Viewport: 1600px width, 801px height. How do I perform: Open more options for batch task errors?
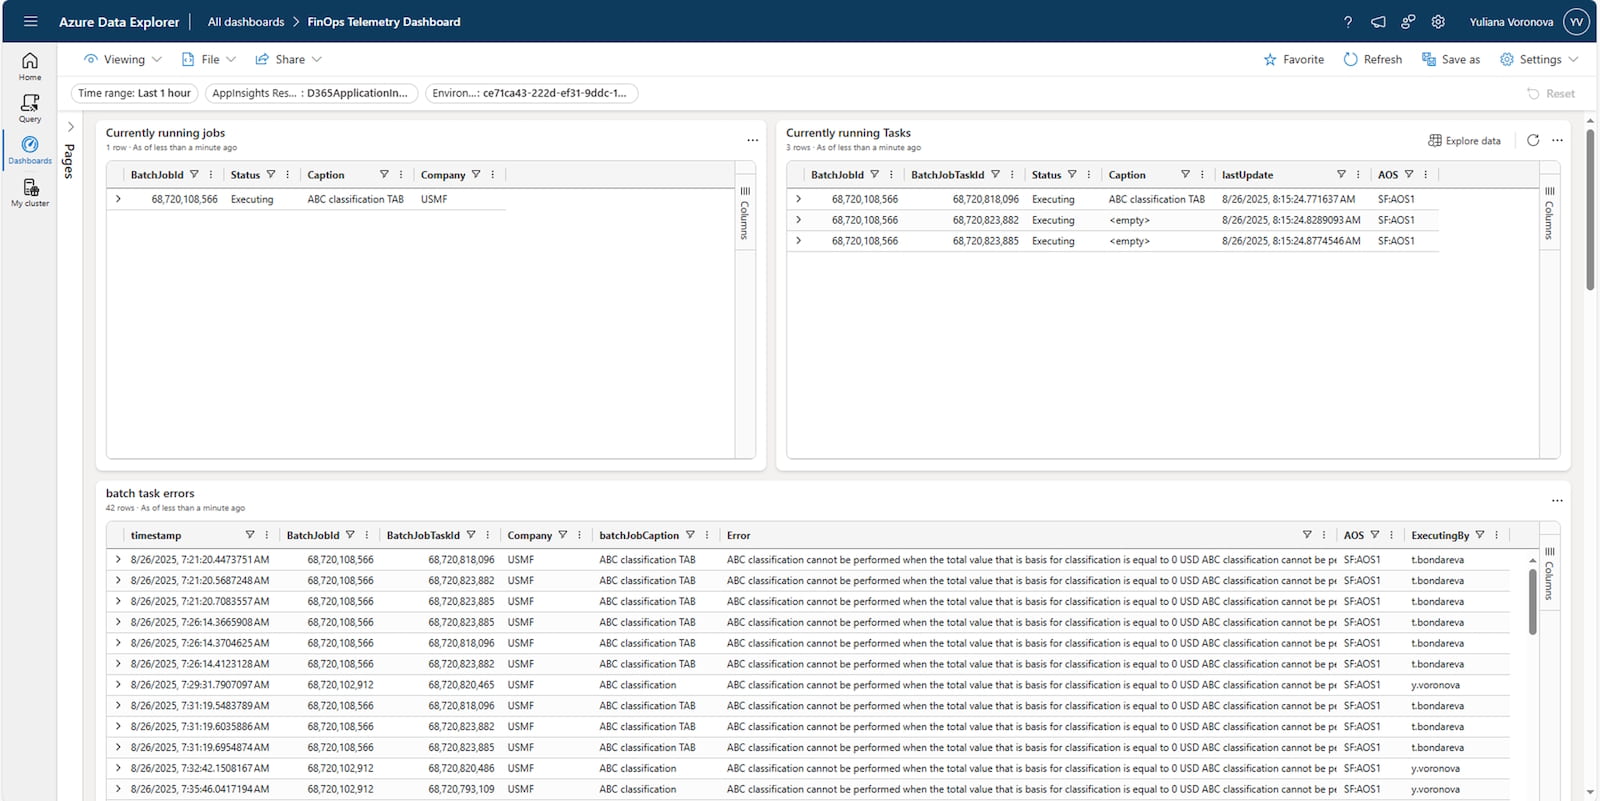(1557, 500)
